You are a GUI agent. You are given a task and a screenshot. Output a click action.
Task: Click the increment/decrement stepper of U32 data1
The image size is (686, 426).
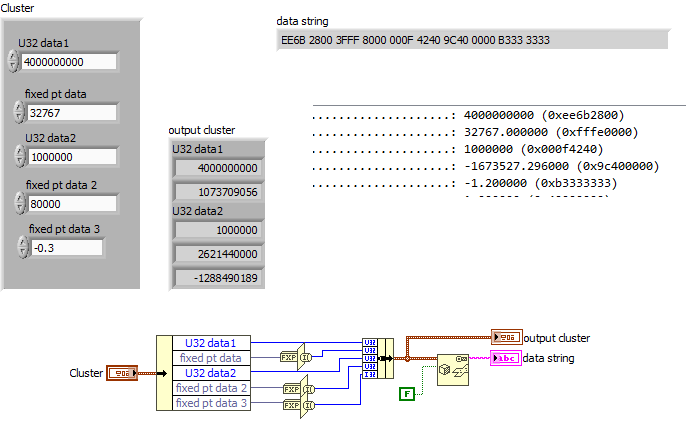point(13,61)
